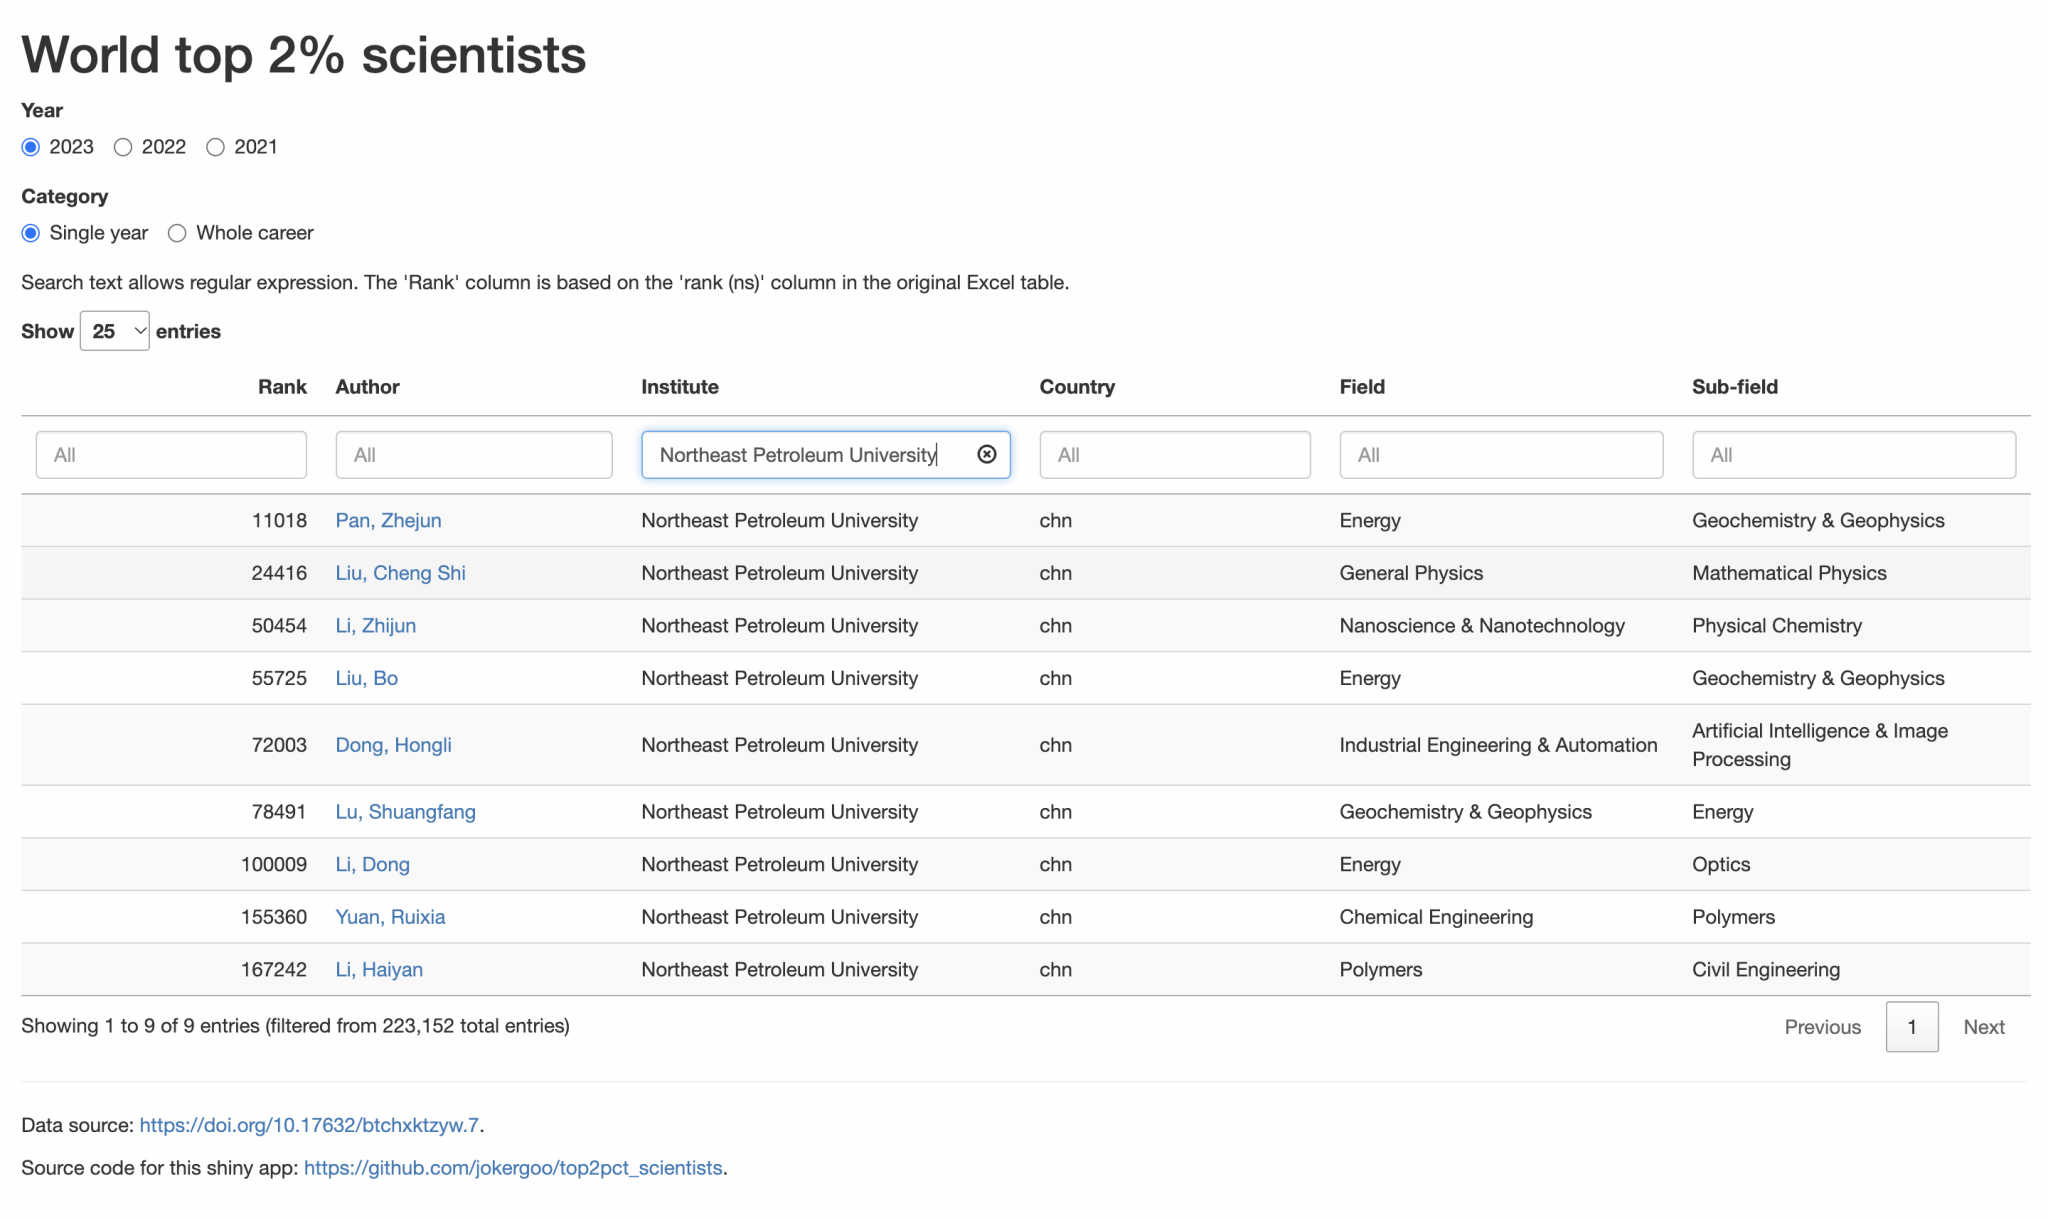The height and width of the screenshot is (1218, 2048).
Task: Click the Previous pagination button
Action: point(1822,1027)
